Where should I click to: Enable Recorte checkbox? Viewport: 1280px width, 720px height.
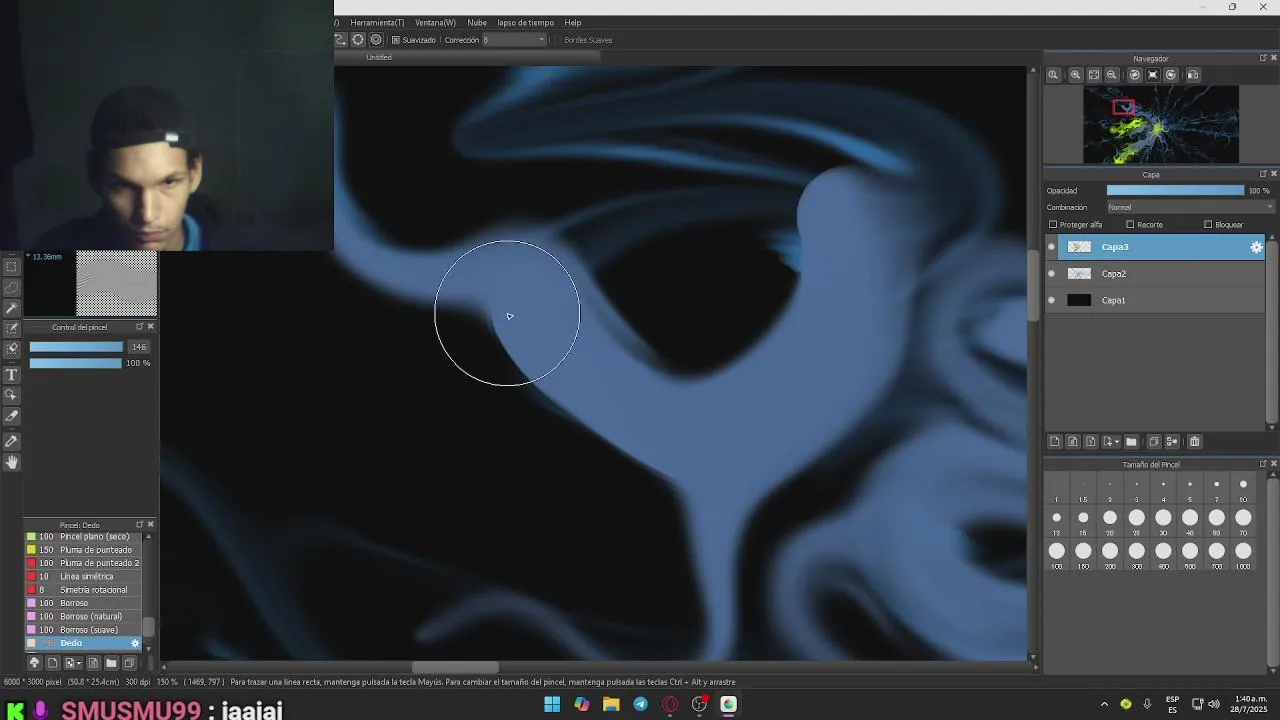pyautogui.click(x=1130, y=225)
